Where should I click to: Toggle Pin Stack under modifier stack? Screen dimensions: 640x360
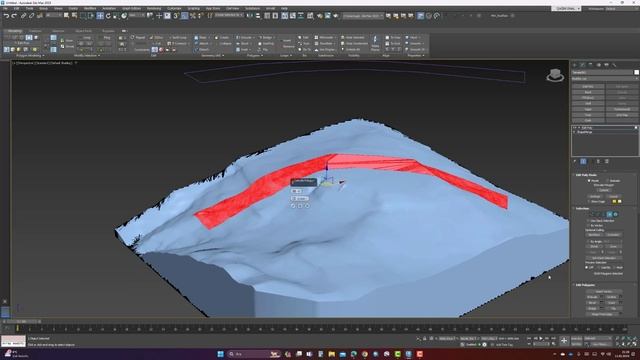coord(575,161)
